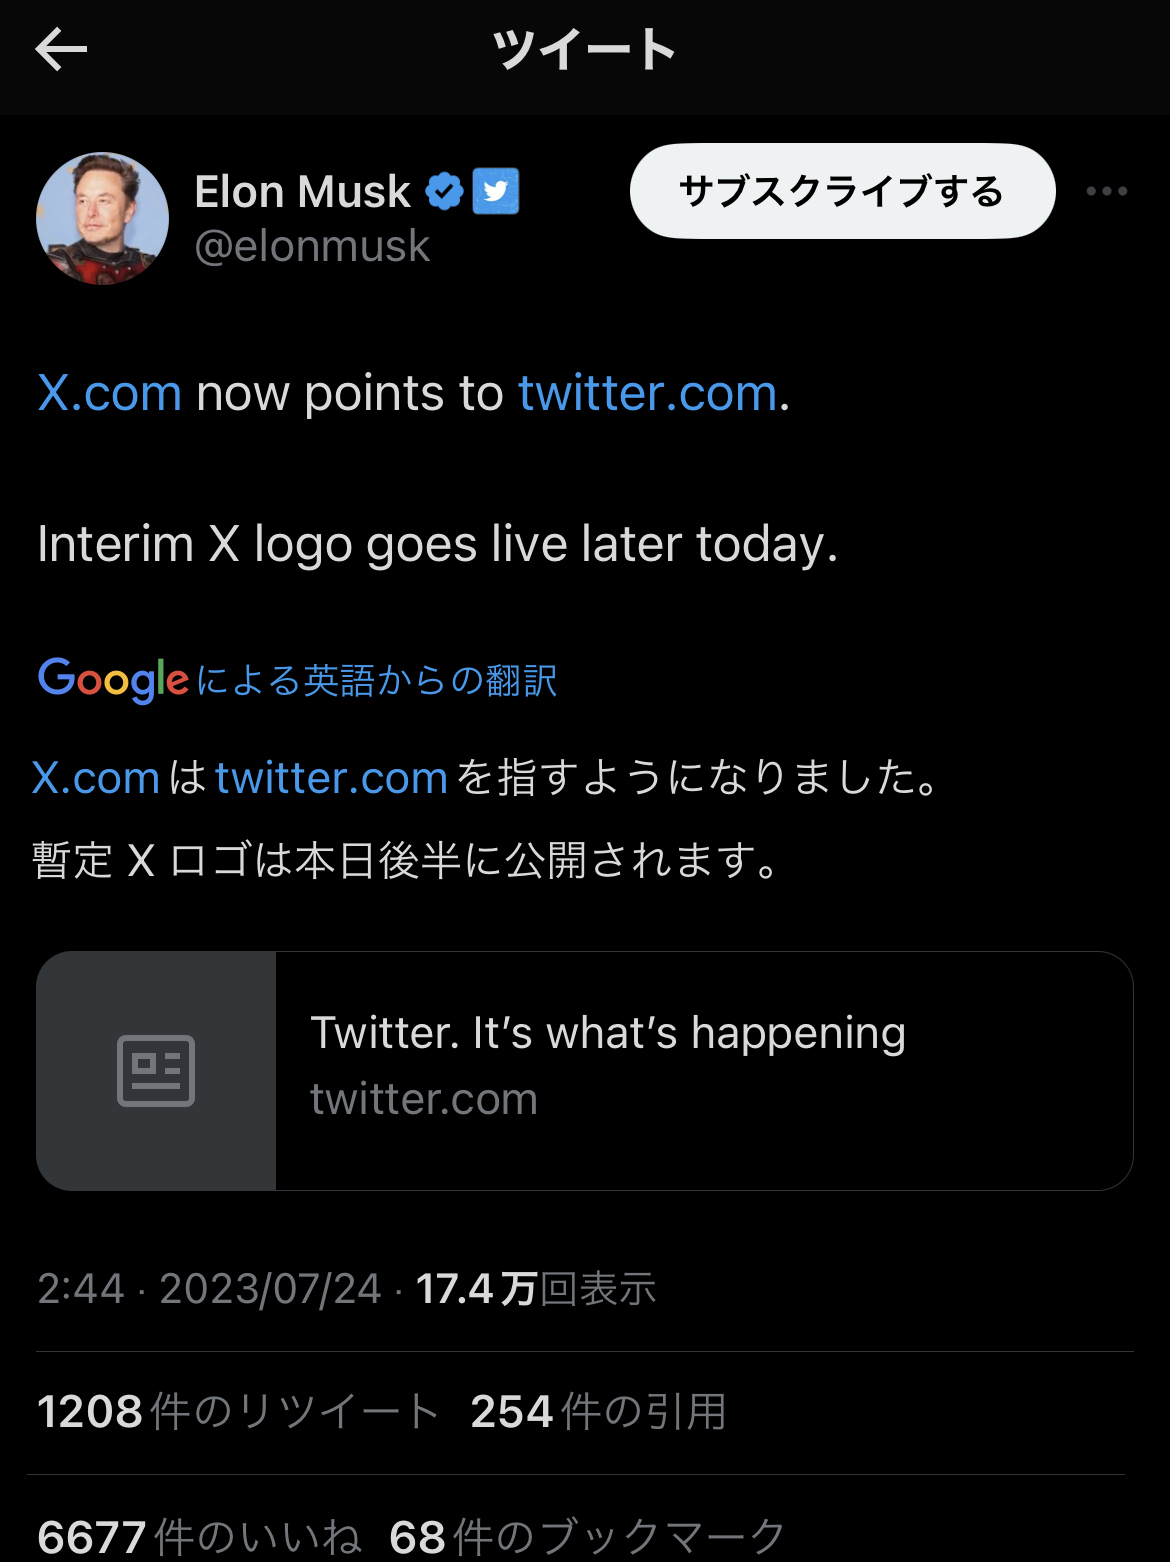Tap the back arrow icon
This screenshot has width=1170, height=1562.
coord(61,49)
